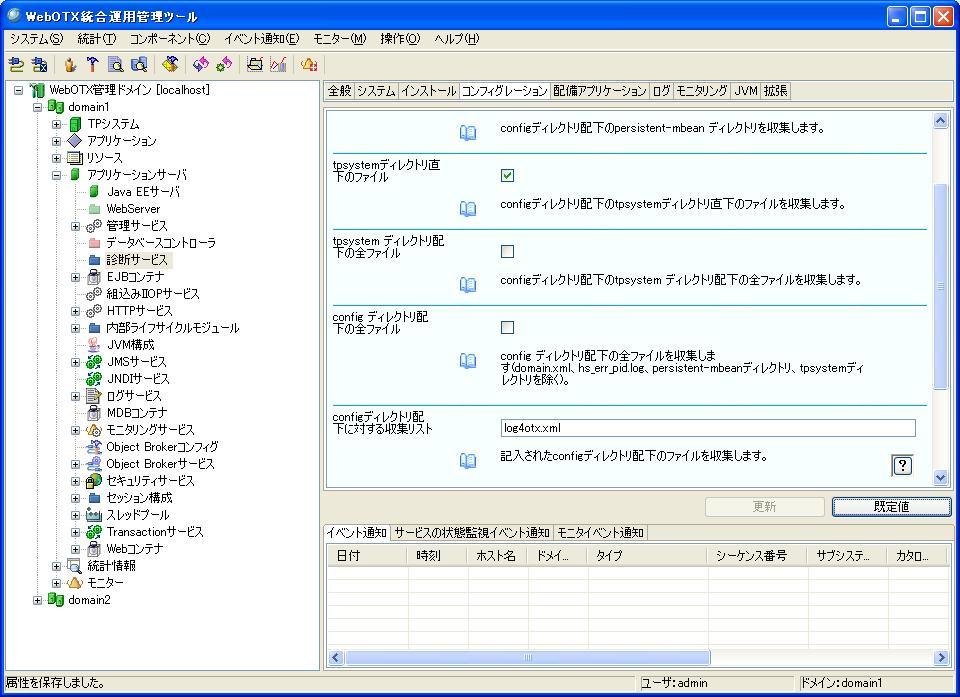Screen dimensions: 960x697
Task: Select Java EEサーバ in the tree
Action: point(143,192)
